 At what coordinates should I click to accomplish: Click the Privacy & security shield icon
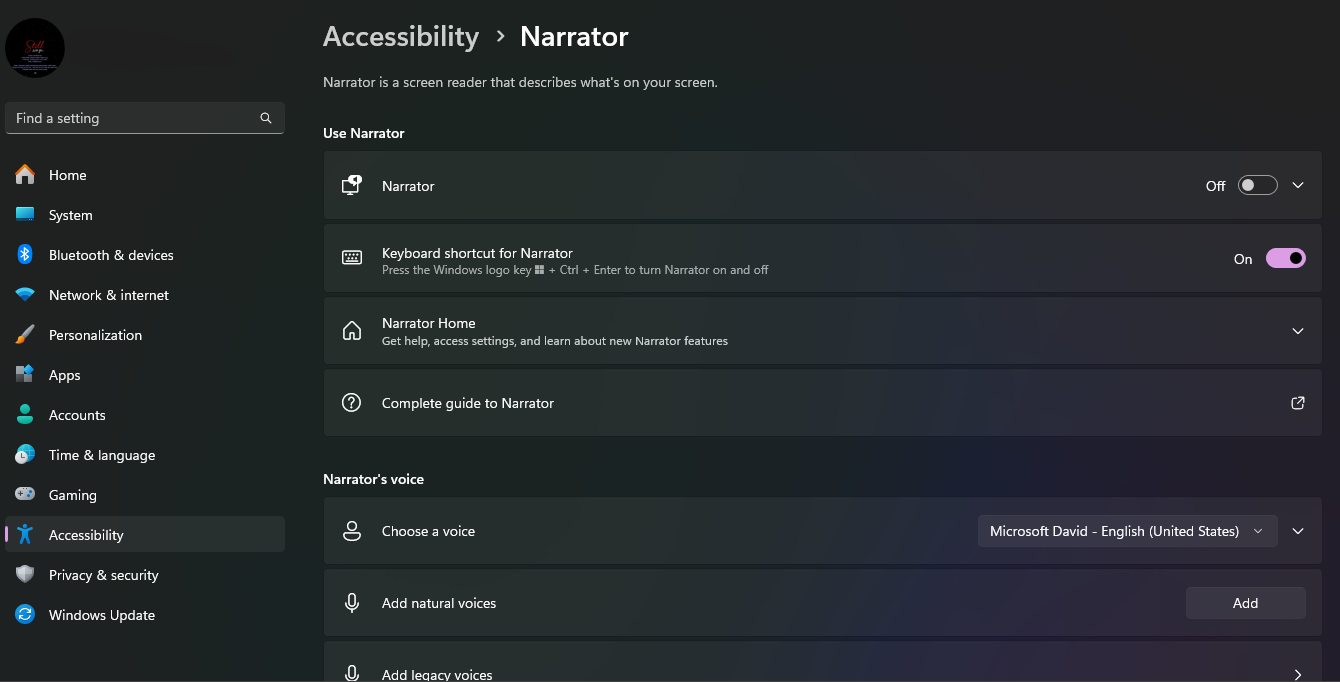25,575
